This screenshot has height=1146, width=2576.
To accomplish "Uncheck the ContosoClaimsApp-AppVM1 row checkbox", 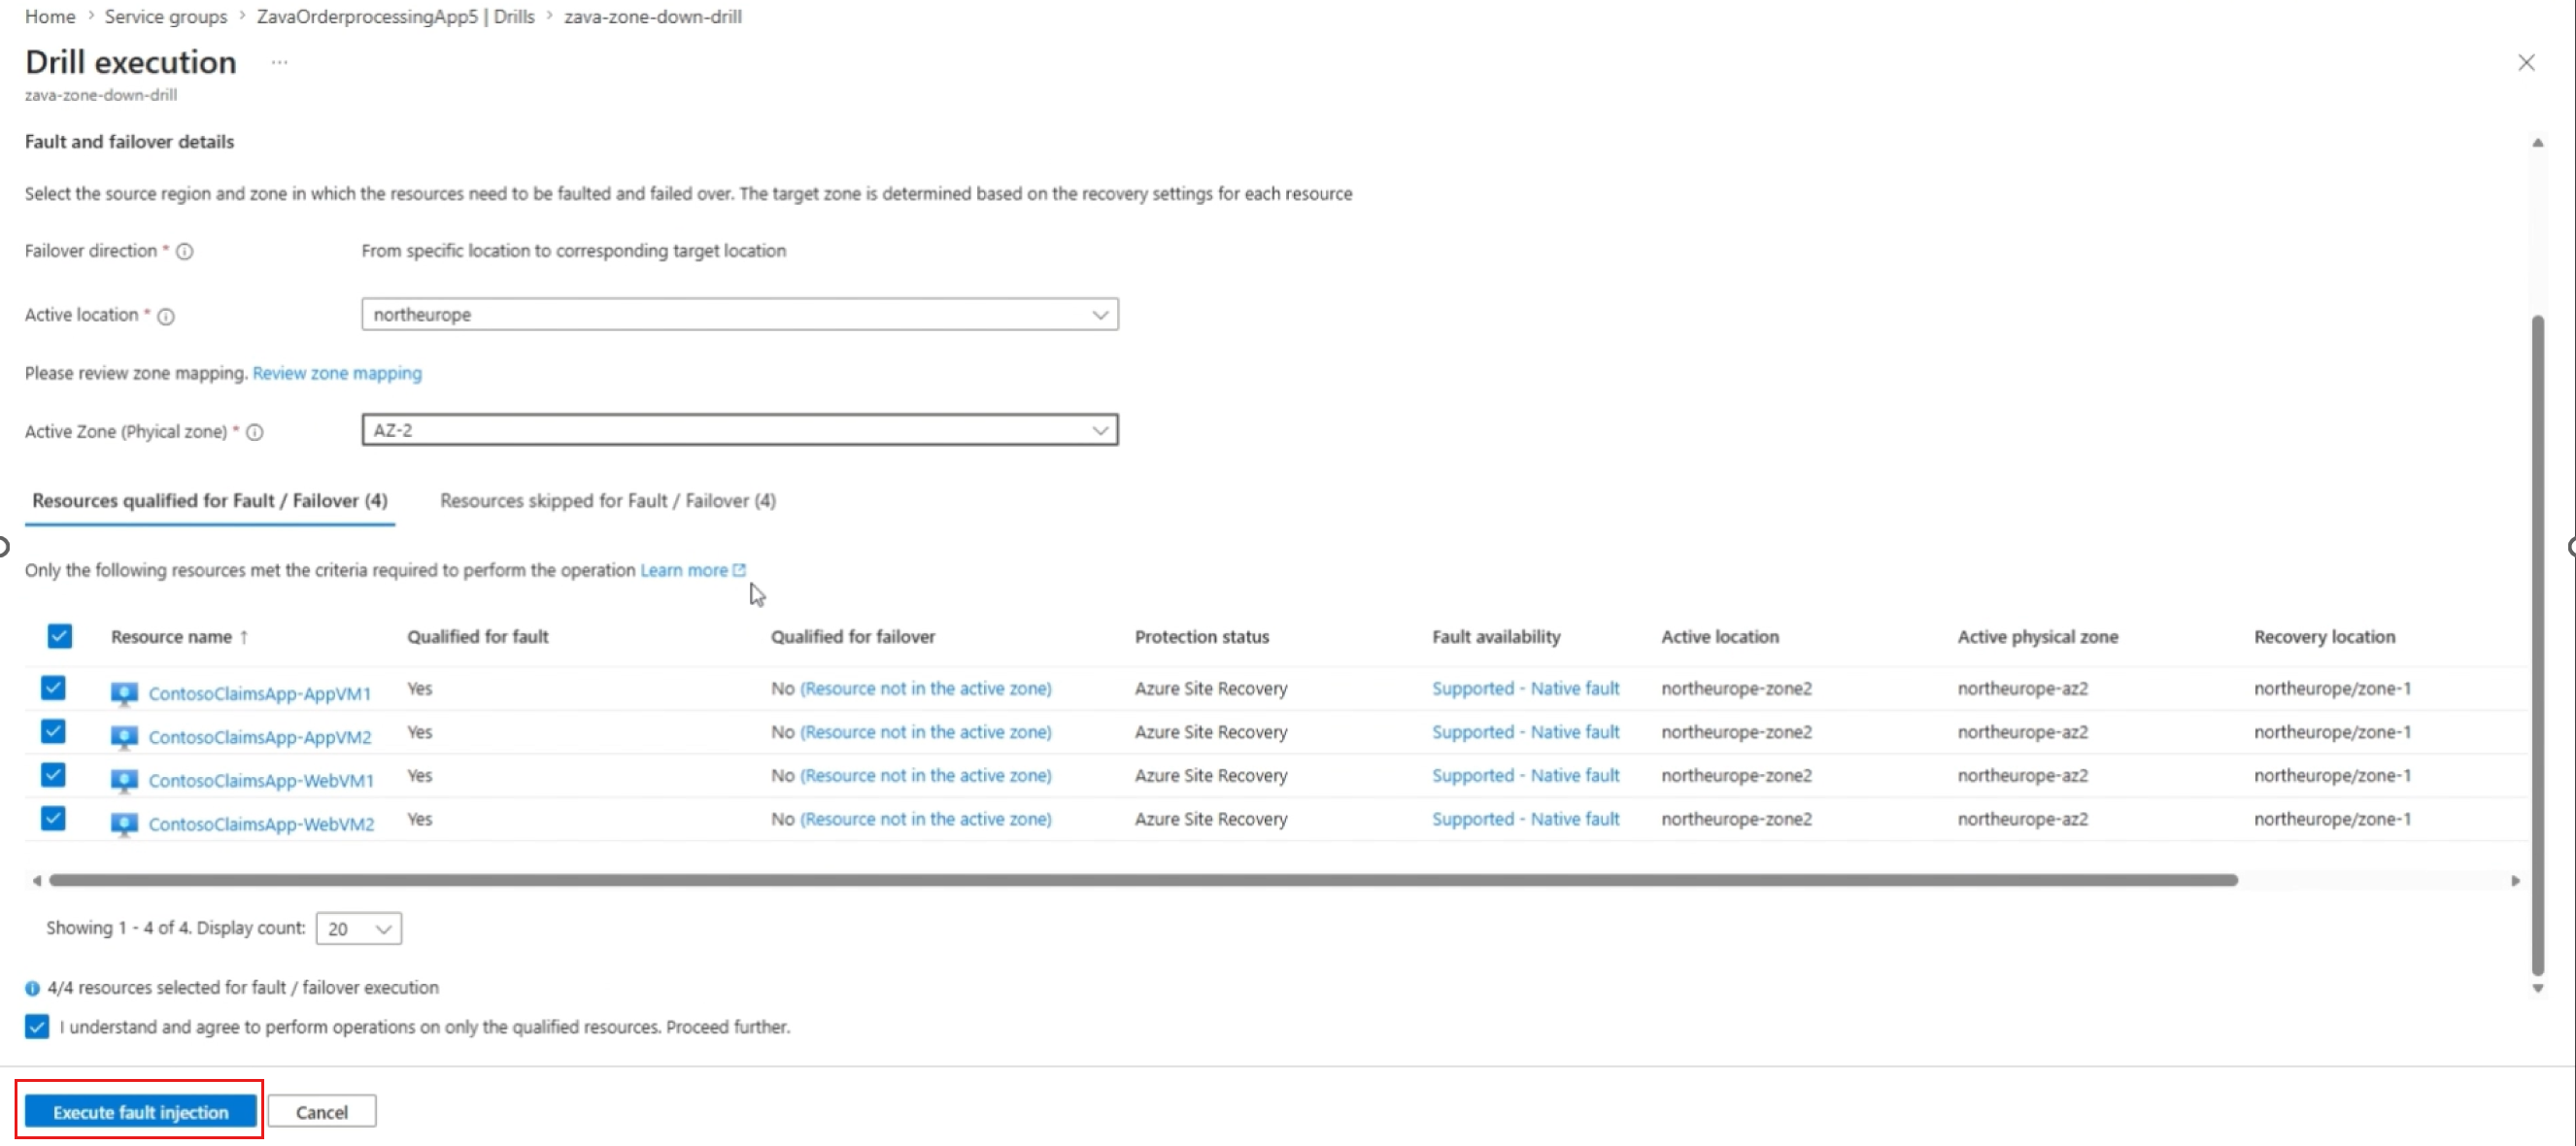I will 53,689.
